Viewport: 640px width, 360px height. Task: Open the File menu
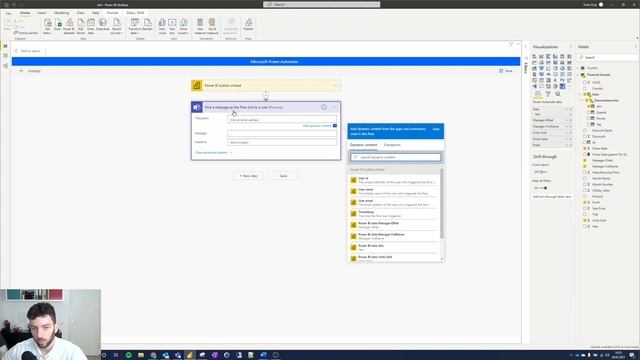[8, 13]
